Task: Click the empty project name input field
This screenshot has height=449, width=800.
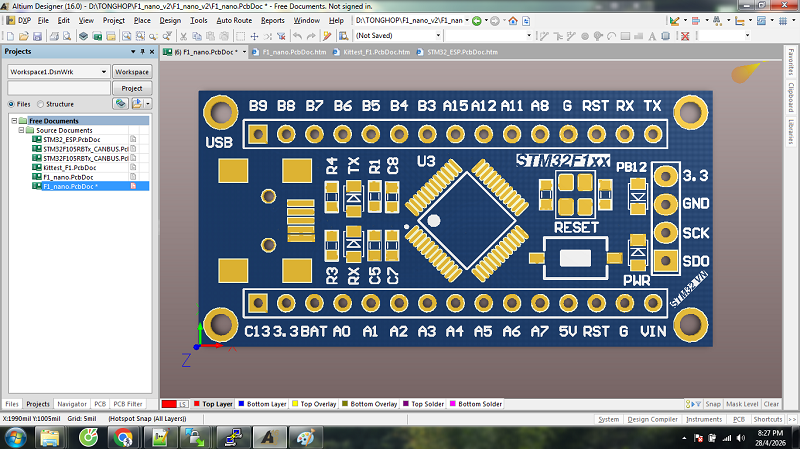Action: tap(59, 88)
